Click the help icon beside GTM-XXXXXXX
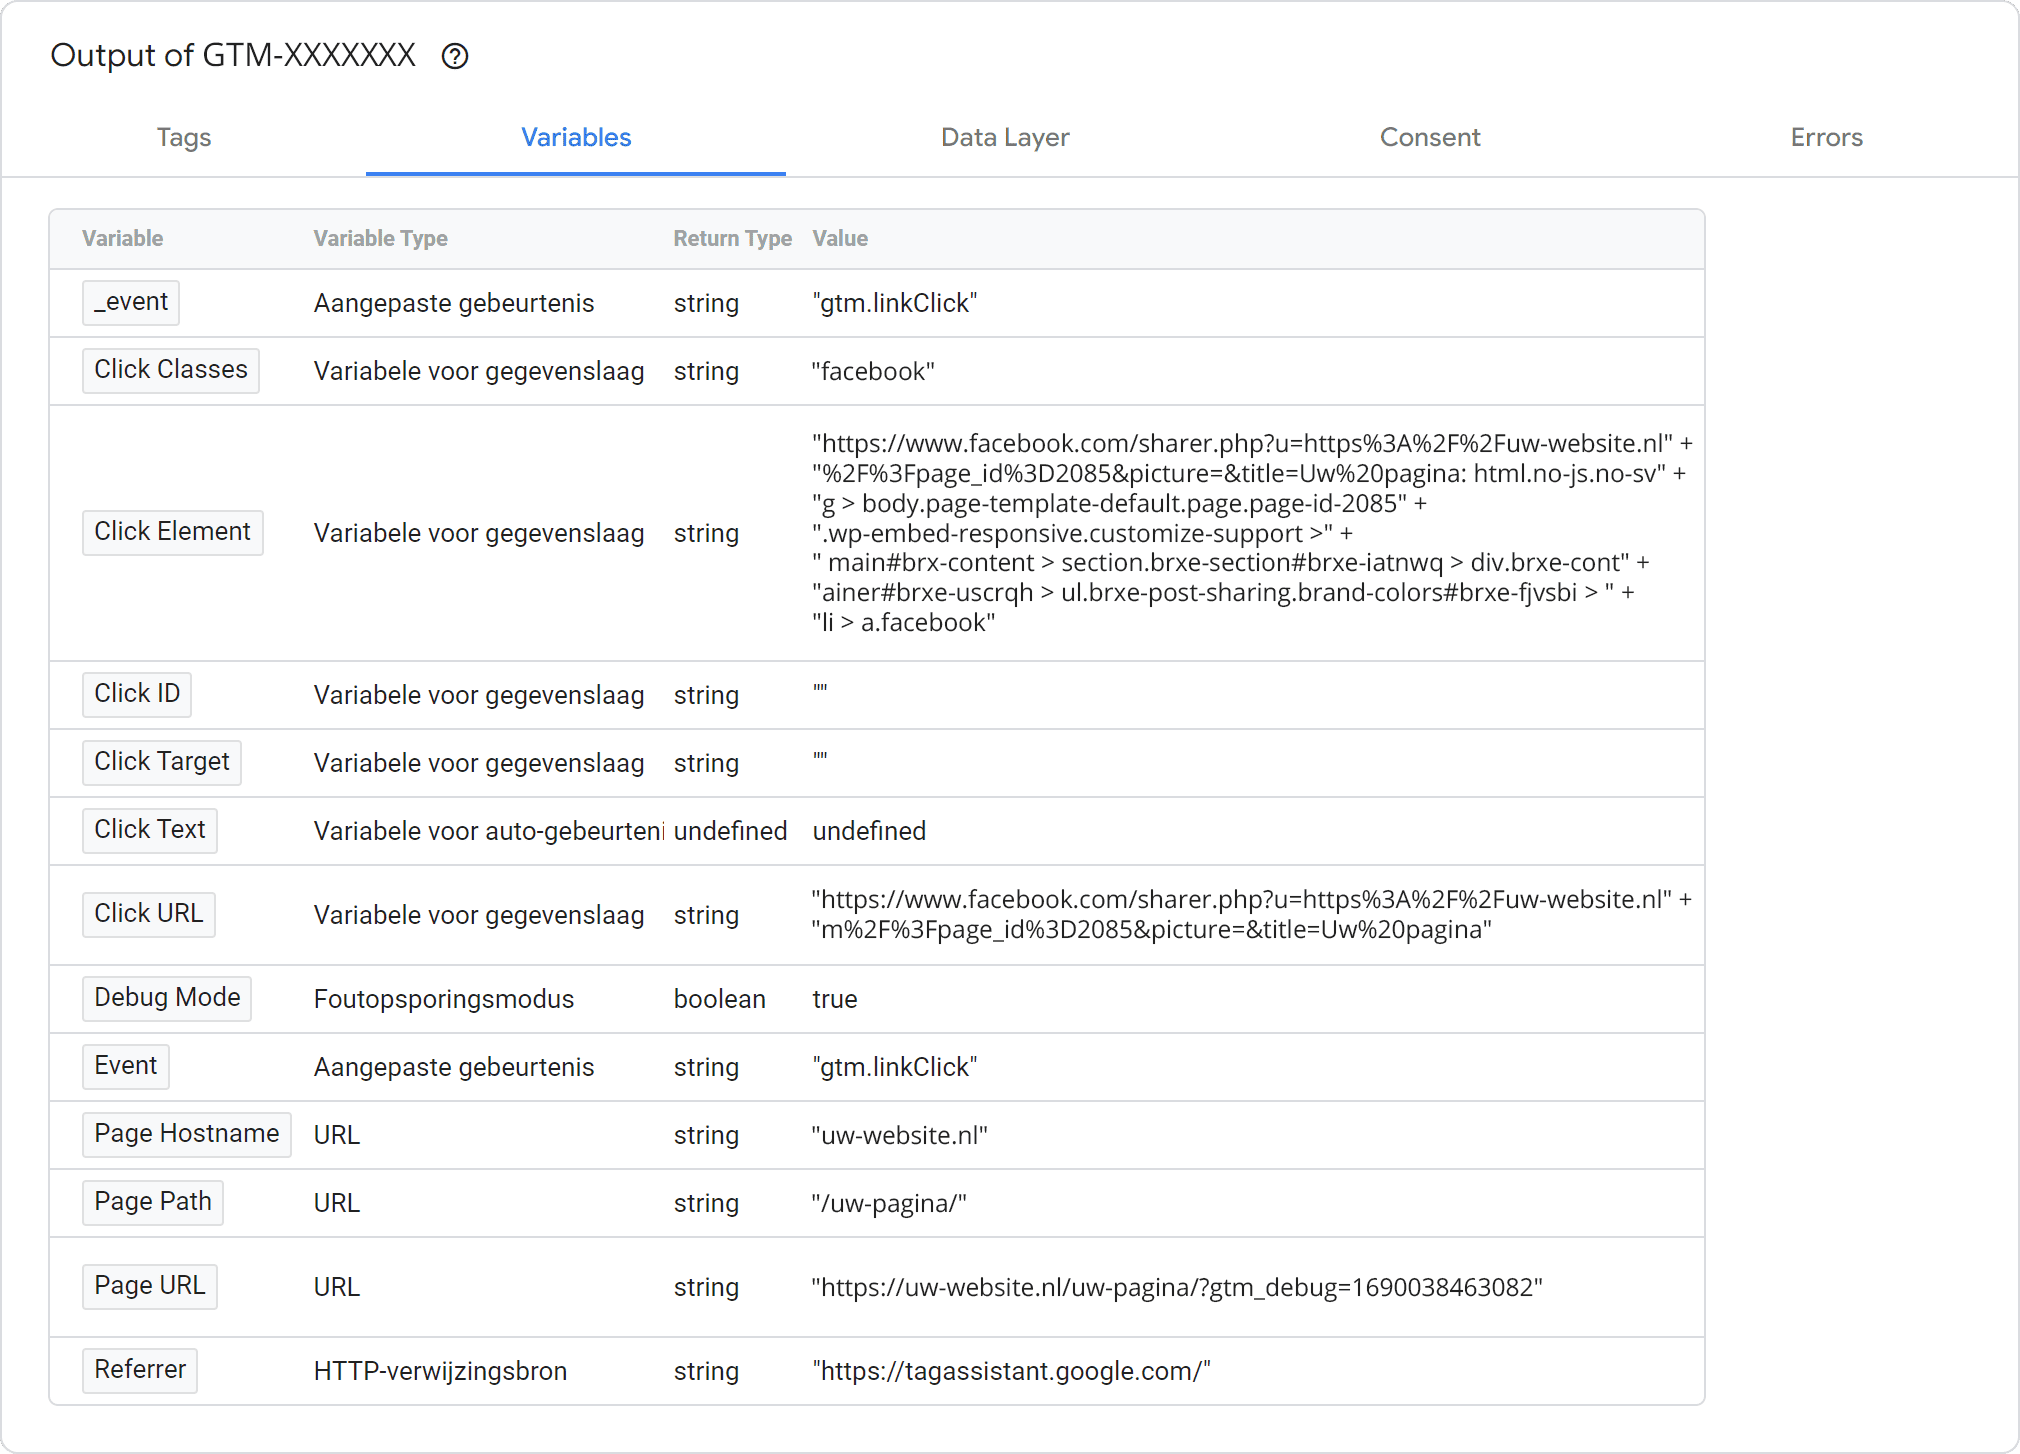The height and width of the screenshot is (1454, 2020). coord(455,56)
